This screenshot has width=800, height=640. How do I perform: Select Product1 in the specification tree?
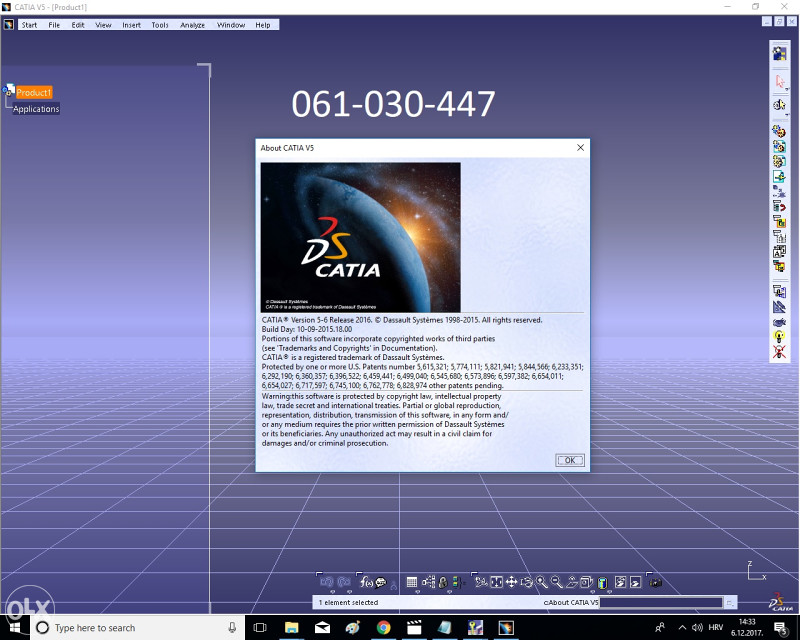pyautogui.click(x=34, y=92)
